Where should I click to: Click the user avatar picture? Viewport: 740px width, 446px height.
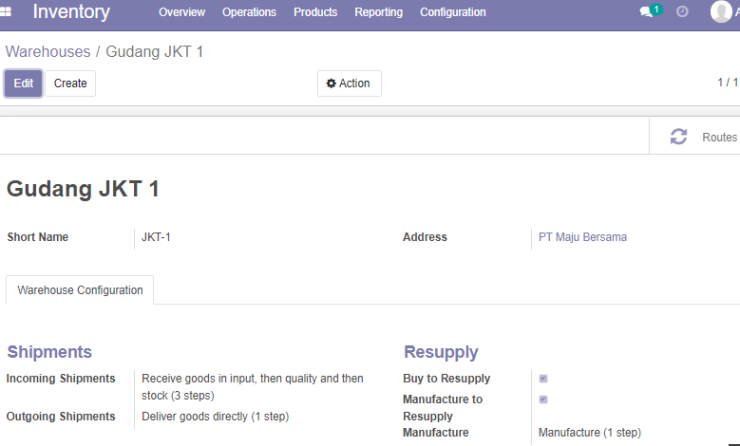click(x=721, y=11)
